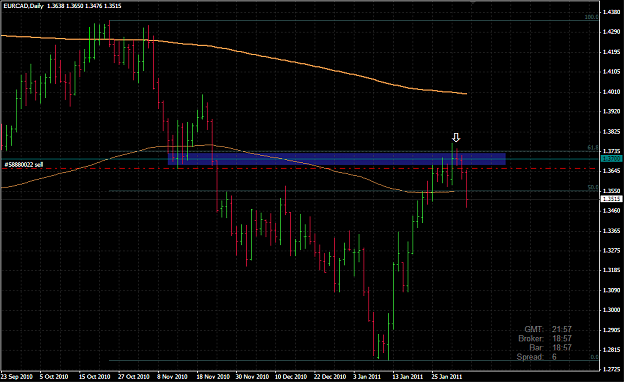Viewport: 625px width, 383px height.
Task: Click the 1.3825 price axis label
Action: coord(612,131)
